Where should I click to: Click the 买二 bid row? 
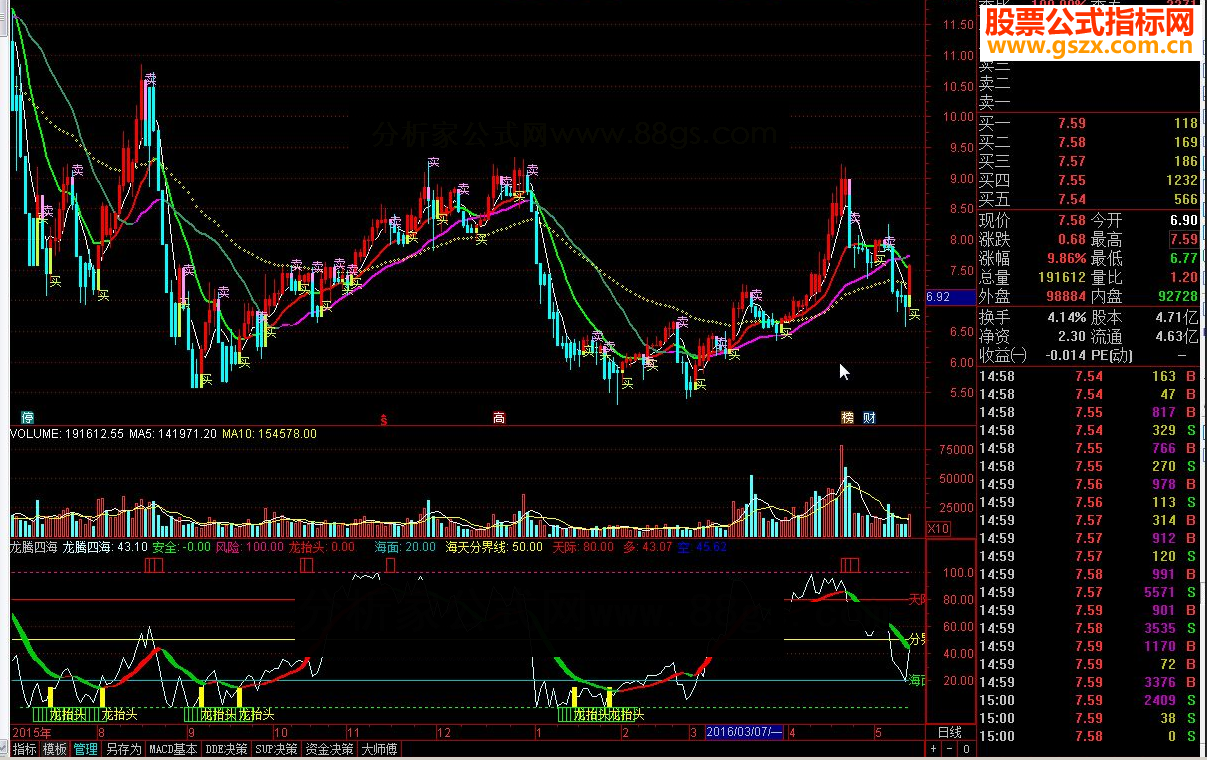[x=1089, y=142]
